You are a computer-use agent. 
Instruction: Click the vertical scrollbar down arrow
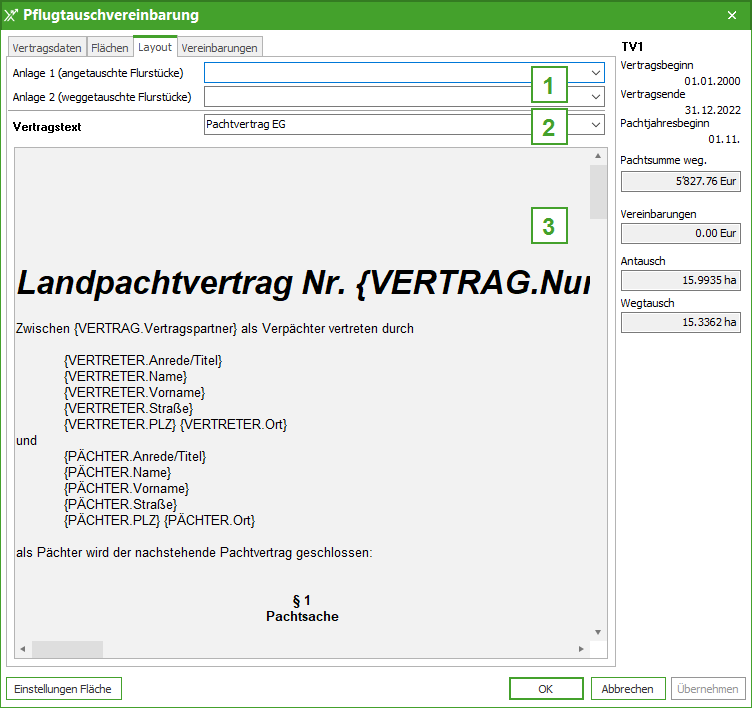point(598,632)
